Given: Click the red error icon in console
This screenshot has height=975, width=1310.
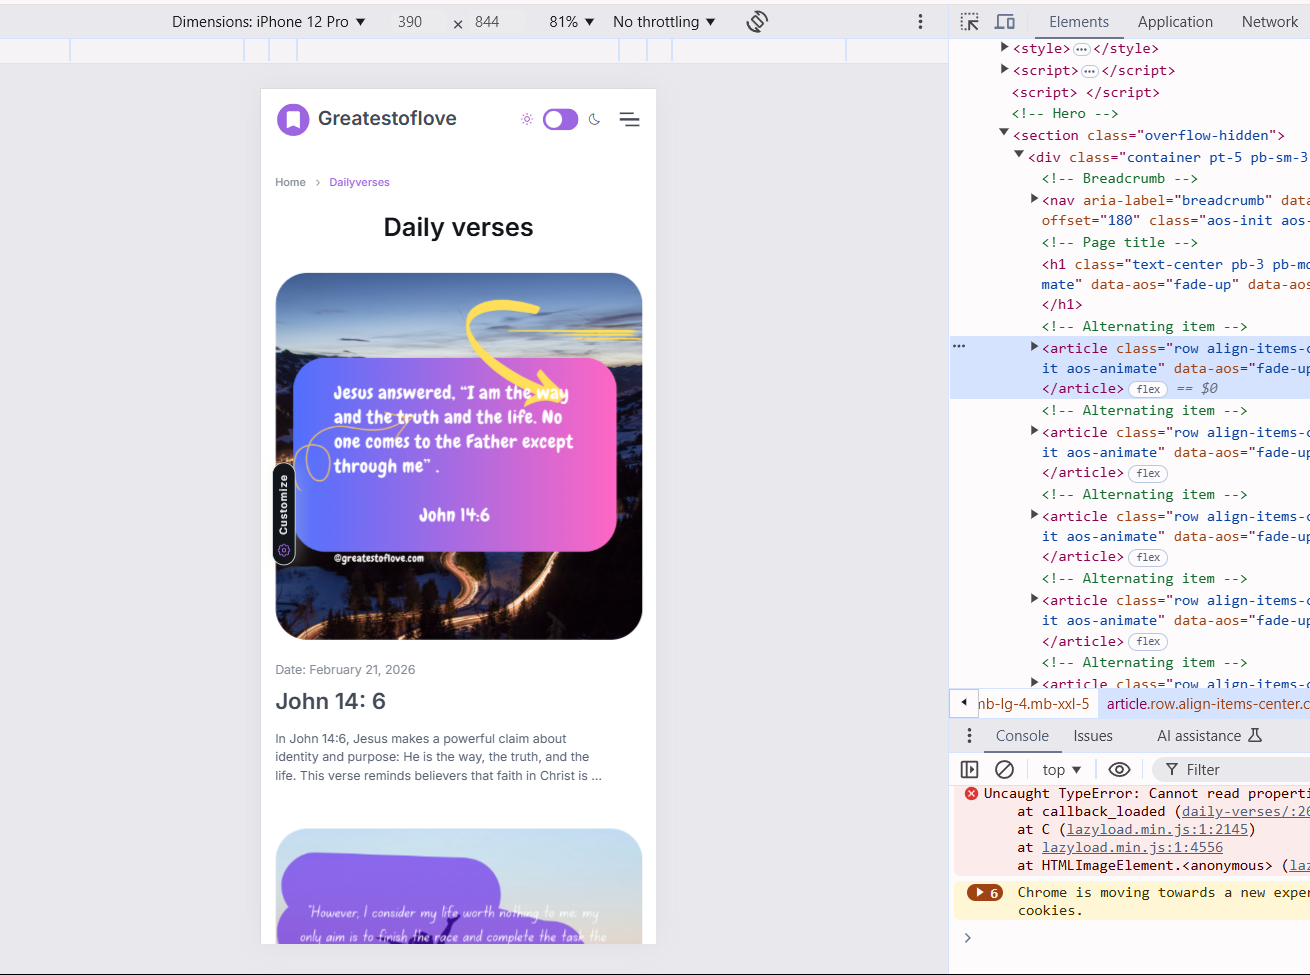Looking at the screenshot, I should click(x=971, y=794).
